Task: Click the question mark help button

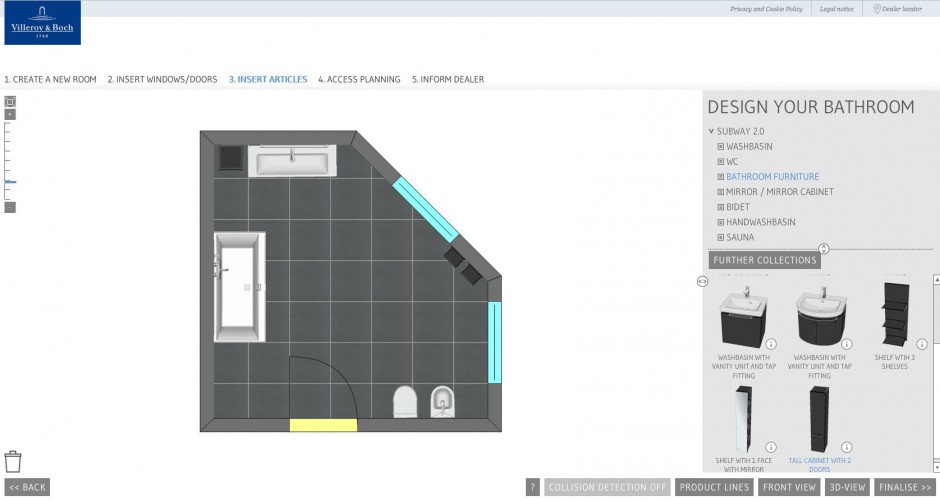Action: click(x=533, y=487)
